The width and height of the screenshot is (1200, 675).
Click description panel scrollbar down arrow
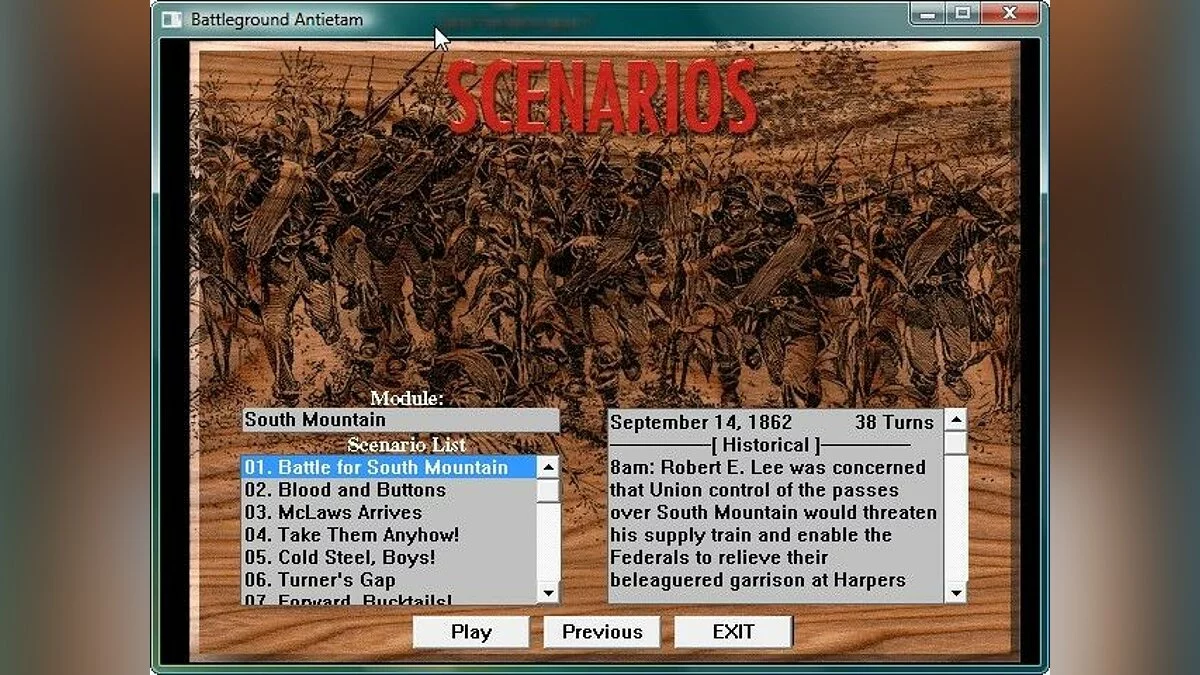[955, 592]
